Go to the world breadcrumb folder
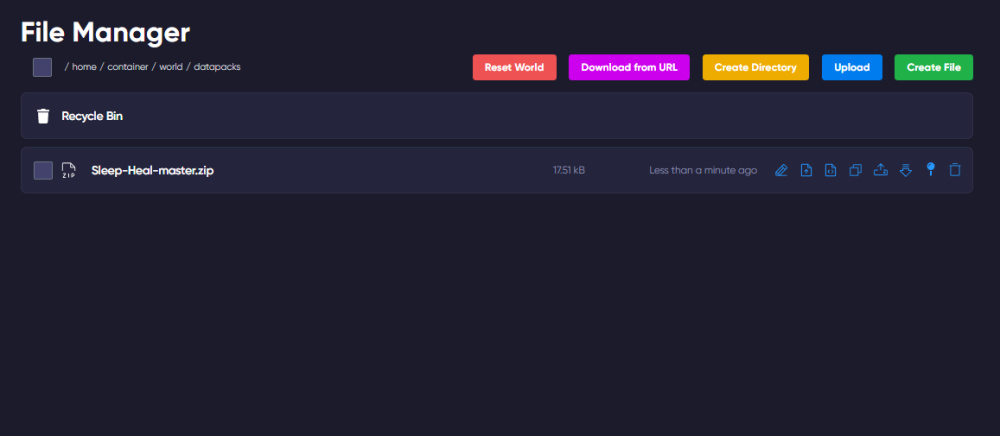This screenshot has width=1000, height=436. pyautogui.click(x=171, y=67)
